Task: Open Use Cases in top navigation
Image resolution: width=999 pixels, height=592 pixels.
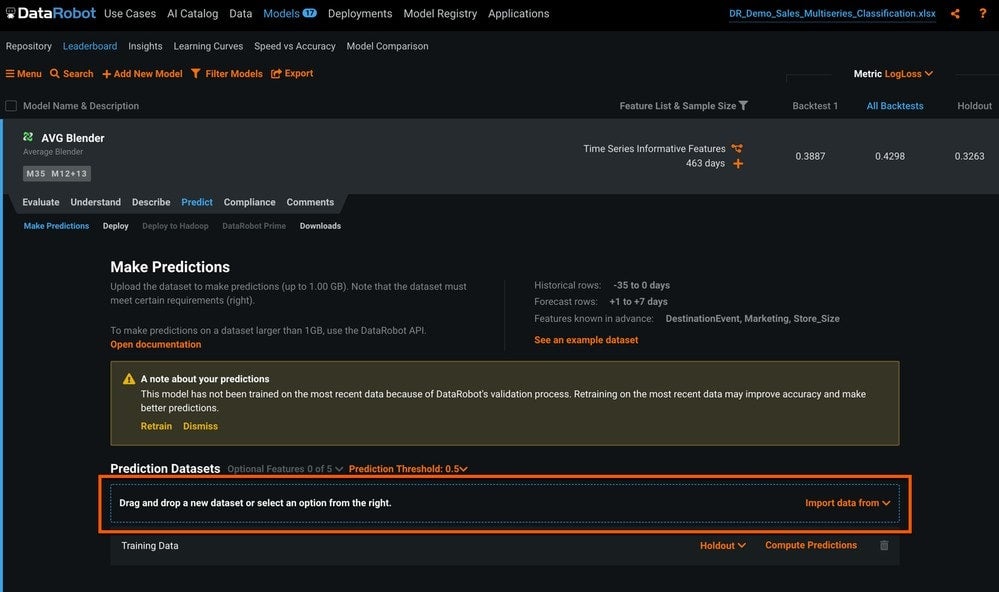Action: tap(130, 13)
